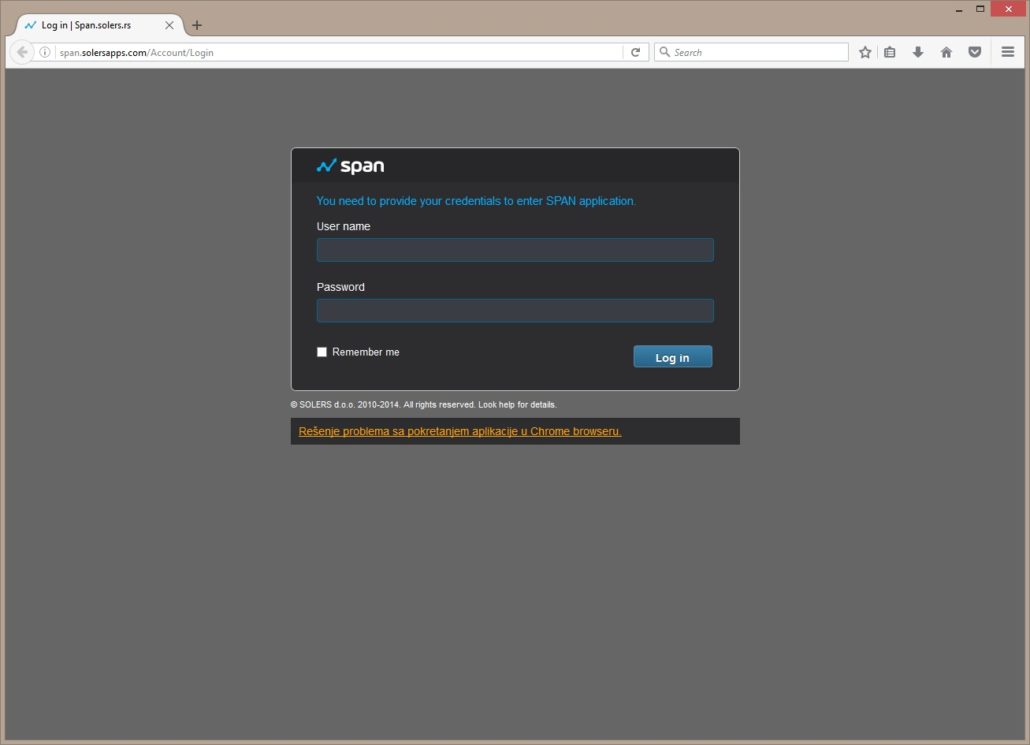Close the Log in tab

pyautogui.click(x=169, y=25)
